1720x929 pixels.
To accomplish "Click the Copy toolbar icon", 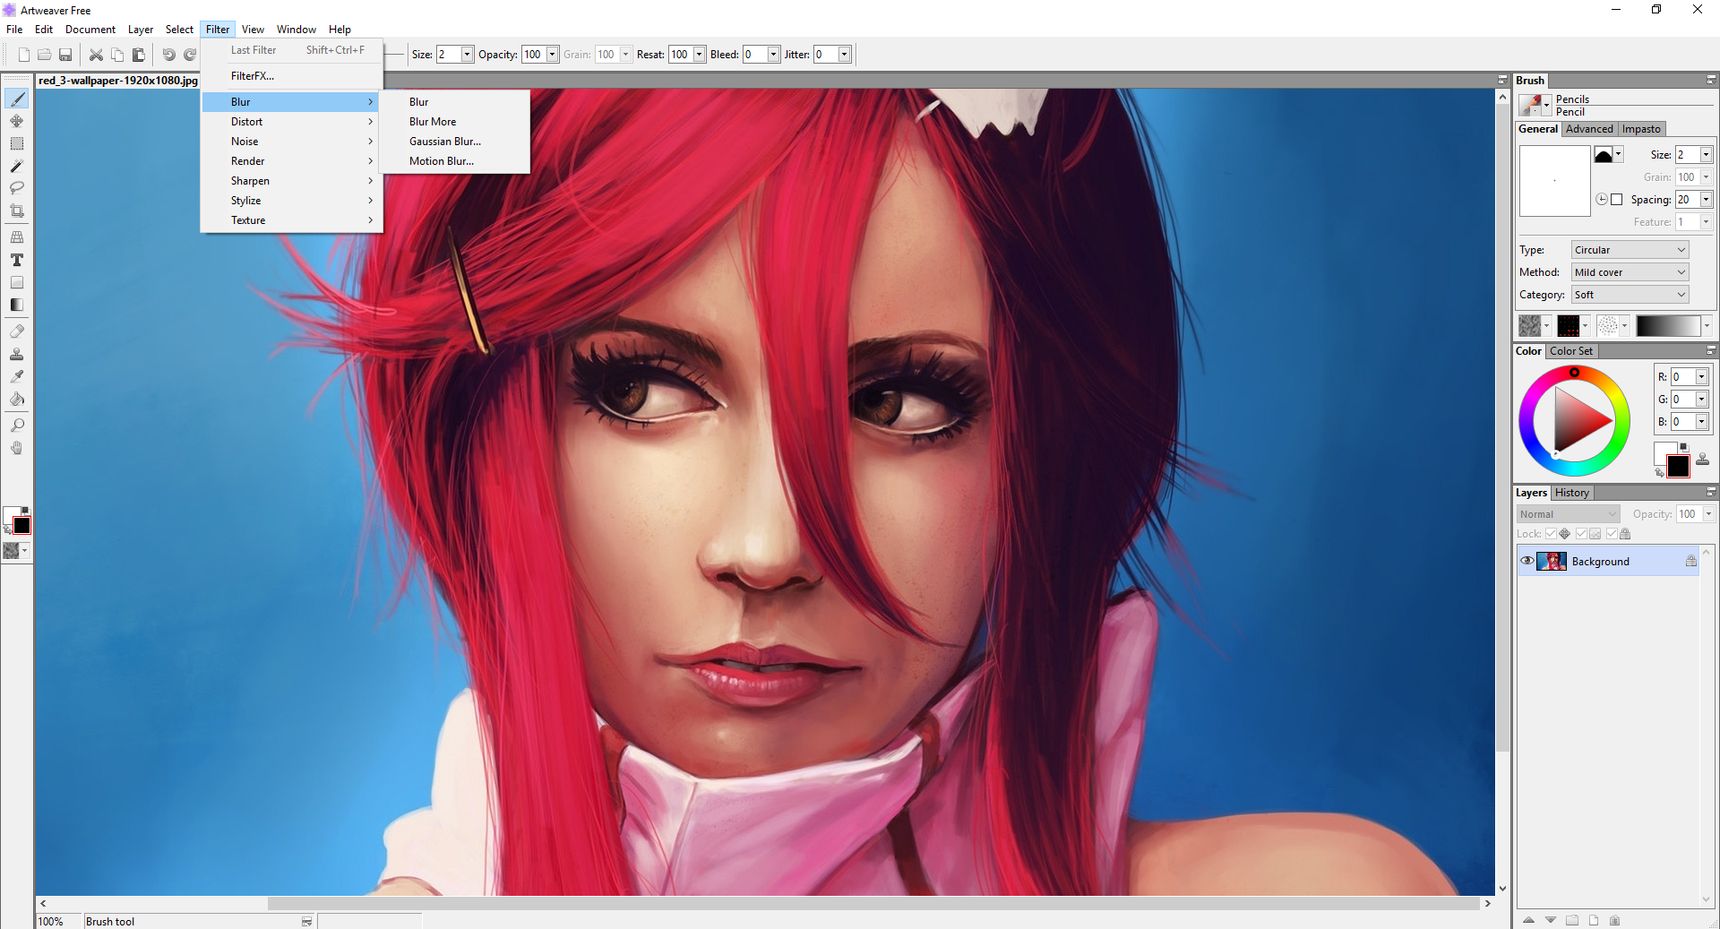I will (117, 55).
